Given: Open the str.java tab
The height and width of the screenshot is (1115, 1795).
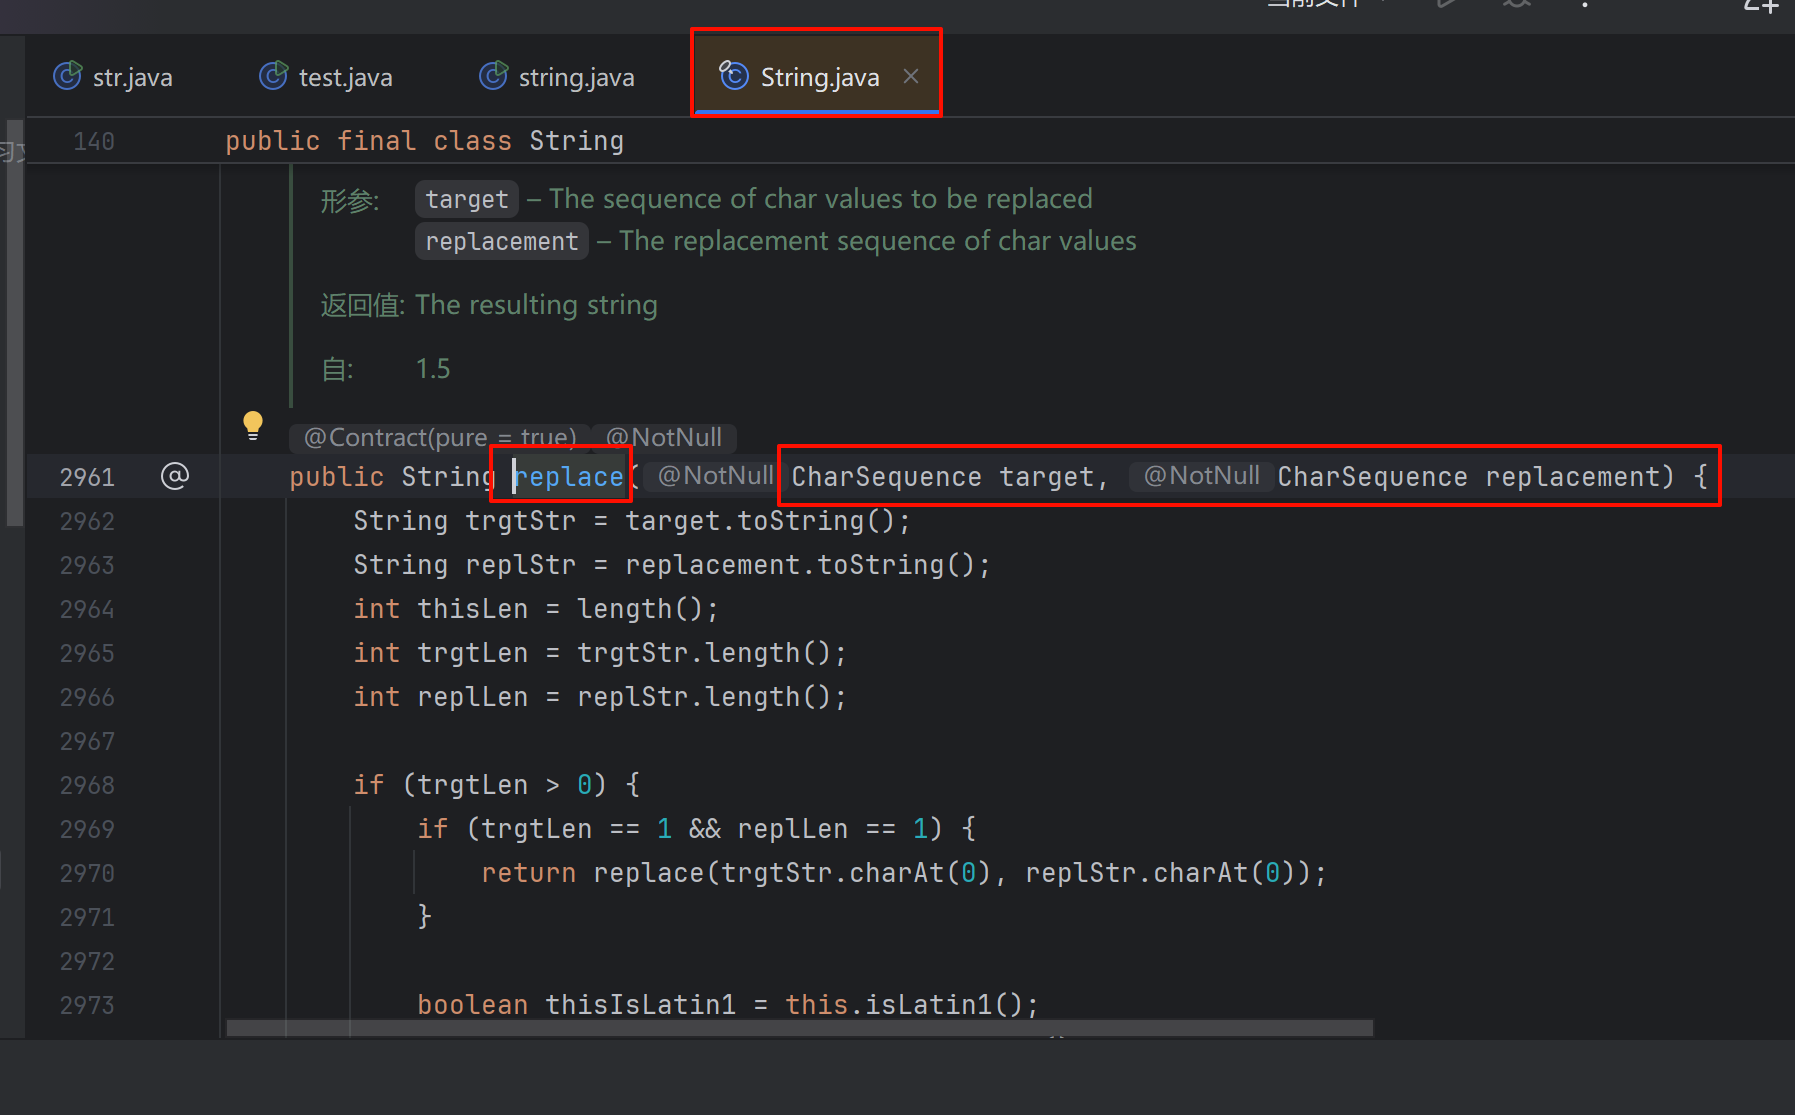Looking at the screenshot, I should click(x=131, y=77).
